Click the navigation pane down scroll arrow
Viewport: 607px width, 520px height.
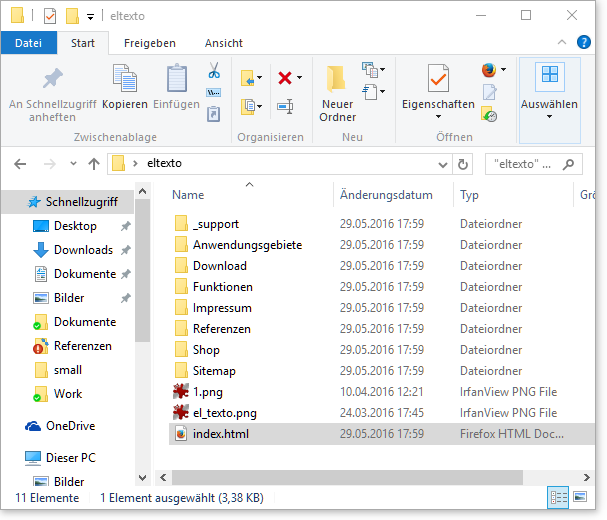142,478
